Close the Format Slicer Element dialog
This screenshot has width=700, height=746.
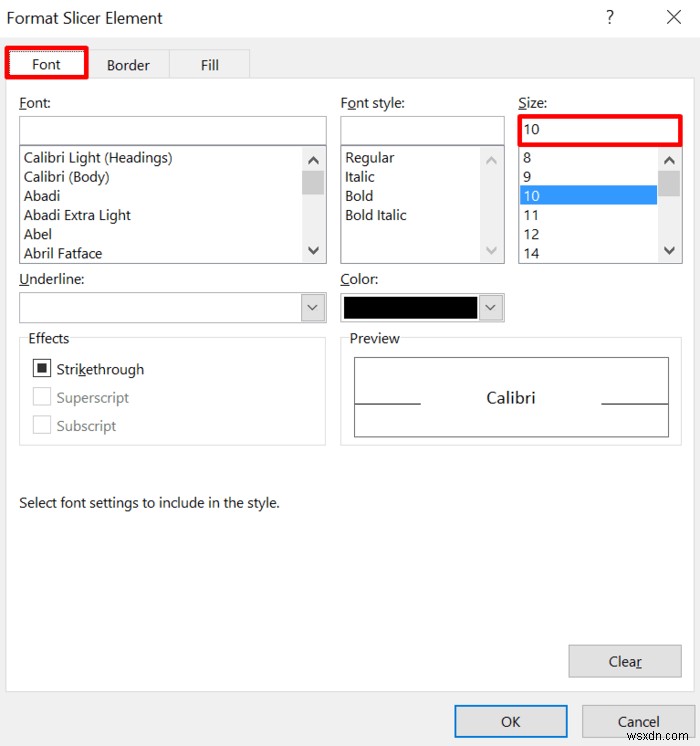point(673,18)
